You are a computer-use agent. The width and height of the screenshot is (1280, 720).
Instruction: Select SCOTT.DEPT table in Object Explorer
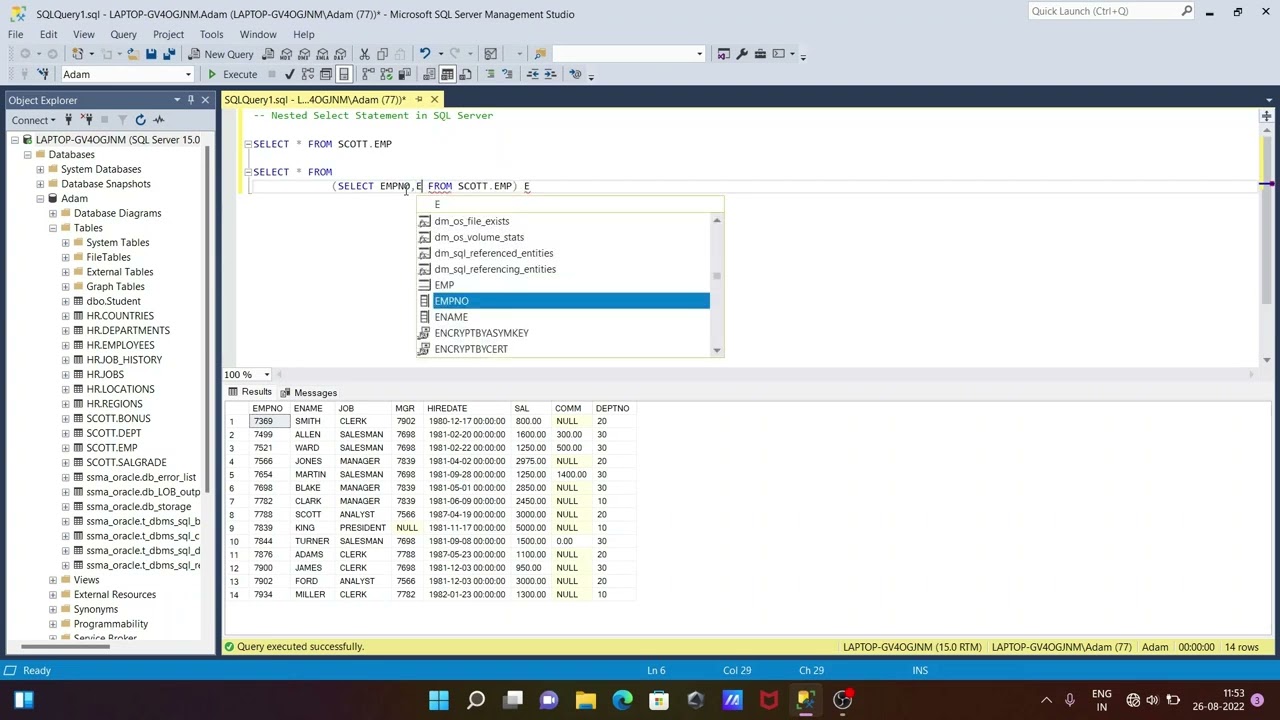point(113,433)
